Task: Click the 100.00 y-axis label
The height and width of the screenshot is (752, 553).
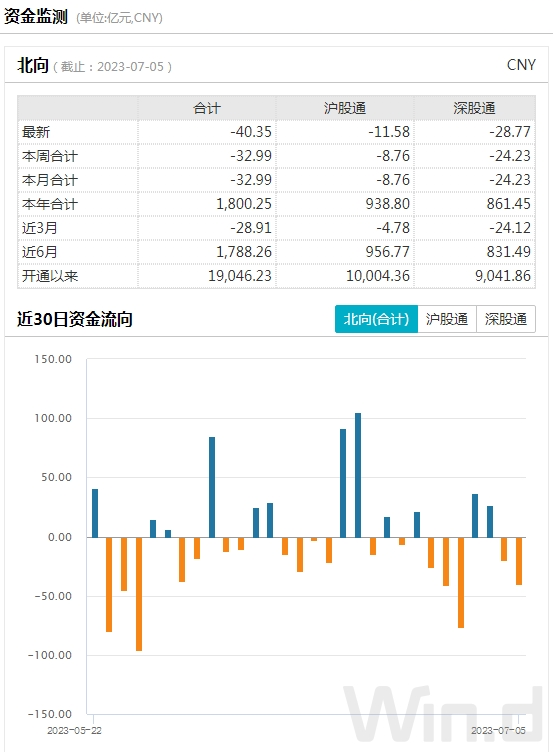Action: coord(53,418)
